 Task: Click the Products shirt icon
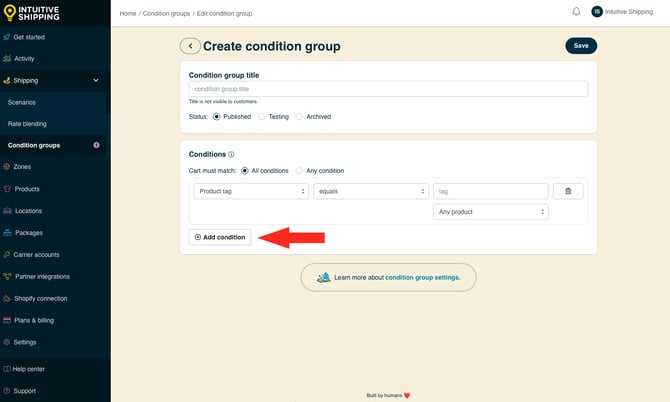(x=7, y=189)
